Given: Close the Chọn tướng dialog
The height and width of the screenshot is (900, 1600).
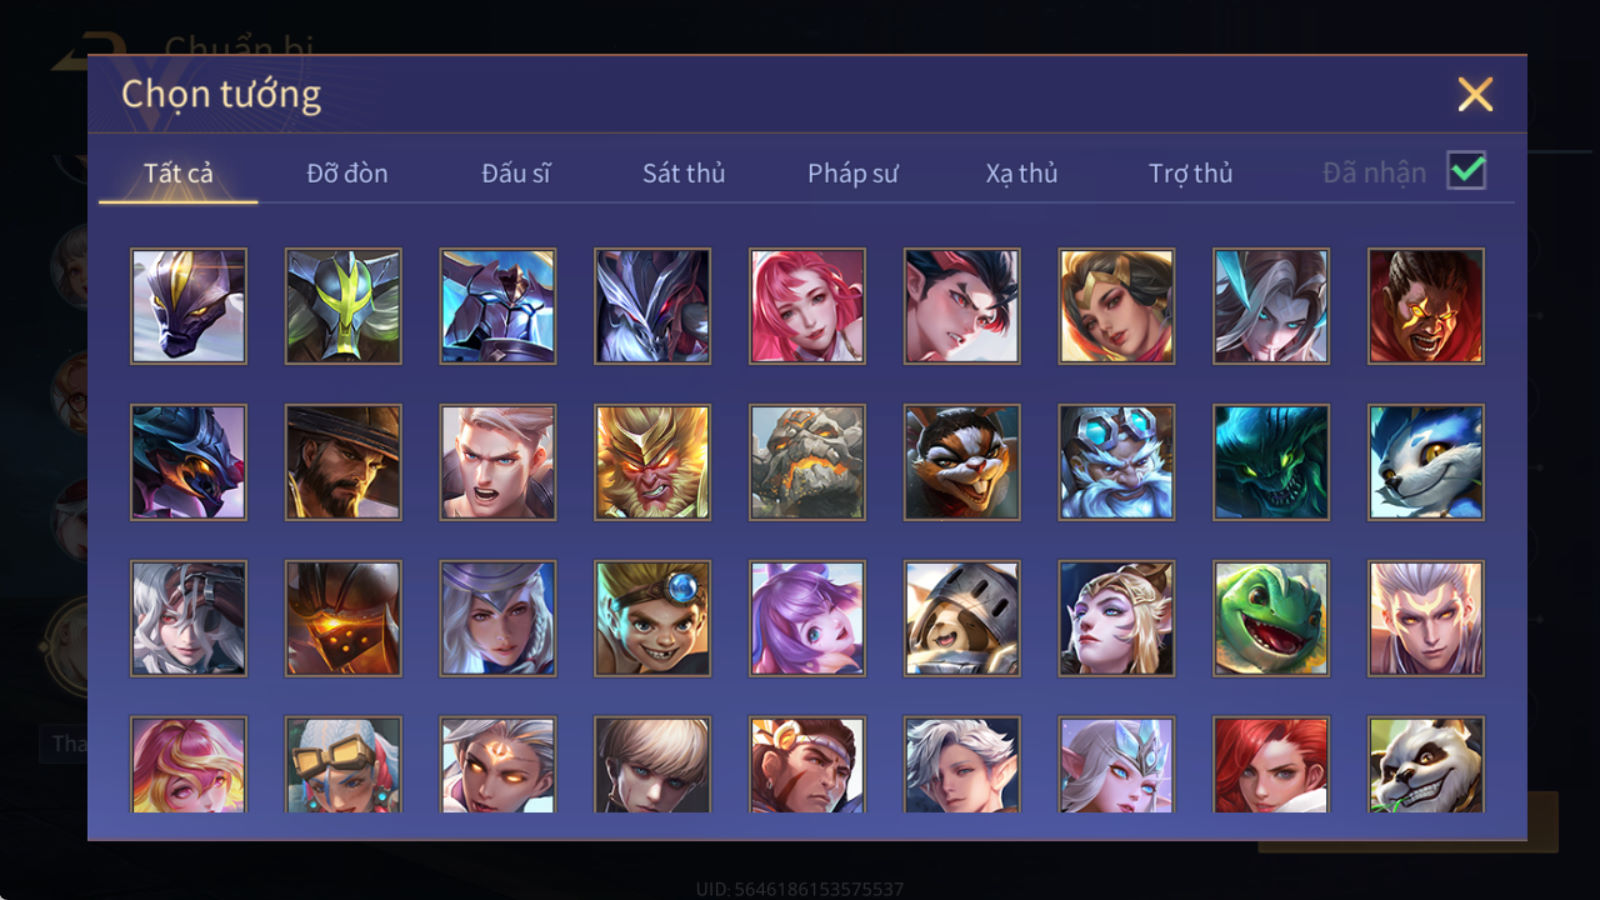Looking at the screenshot, I should (1475, 94).
